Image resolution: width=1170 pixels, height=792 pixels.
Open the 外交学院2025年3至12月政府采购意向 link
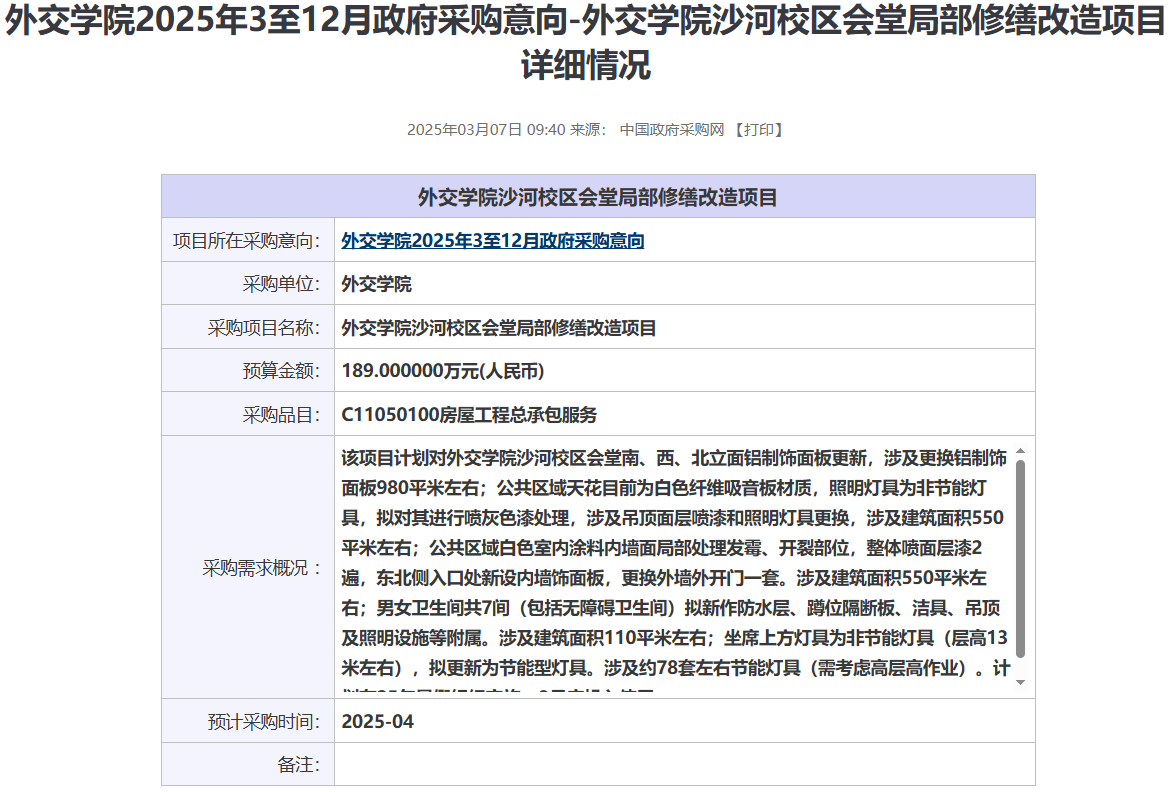[x=492, y=241]
